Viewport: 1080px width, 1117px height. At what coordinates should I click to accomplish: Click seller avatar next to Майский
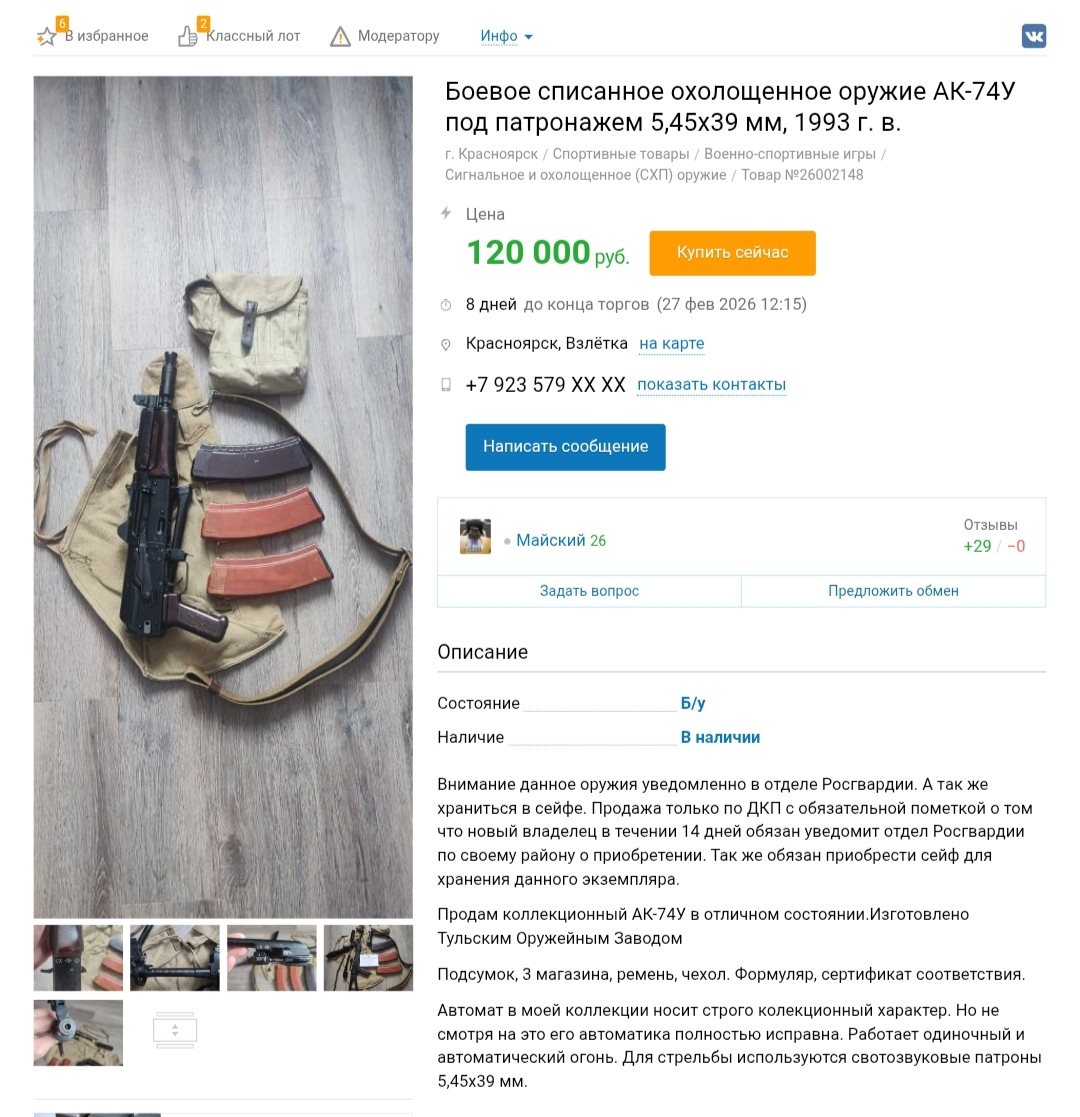[x=475, y=536]
